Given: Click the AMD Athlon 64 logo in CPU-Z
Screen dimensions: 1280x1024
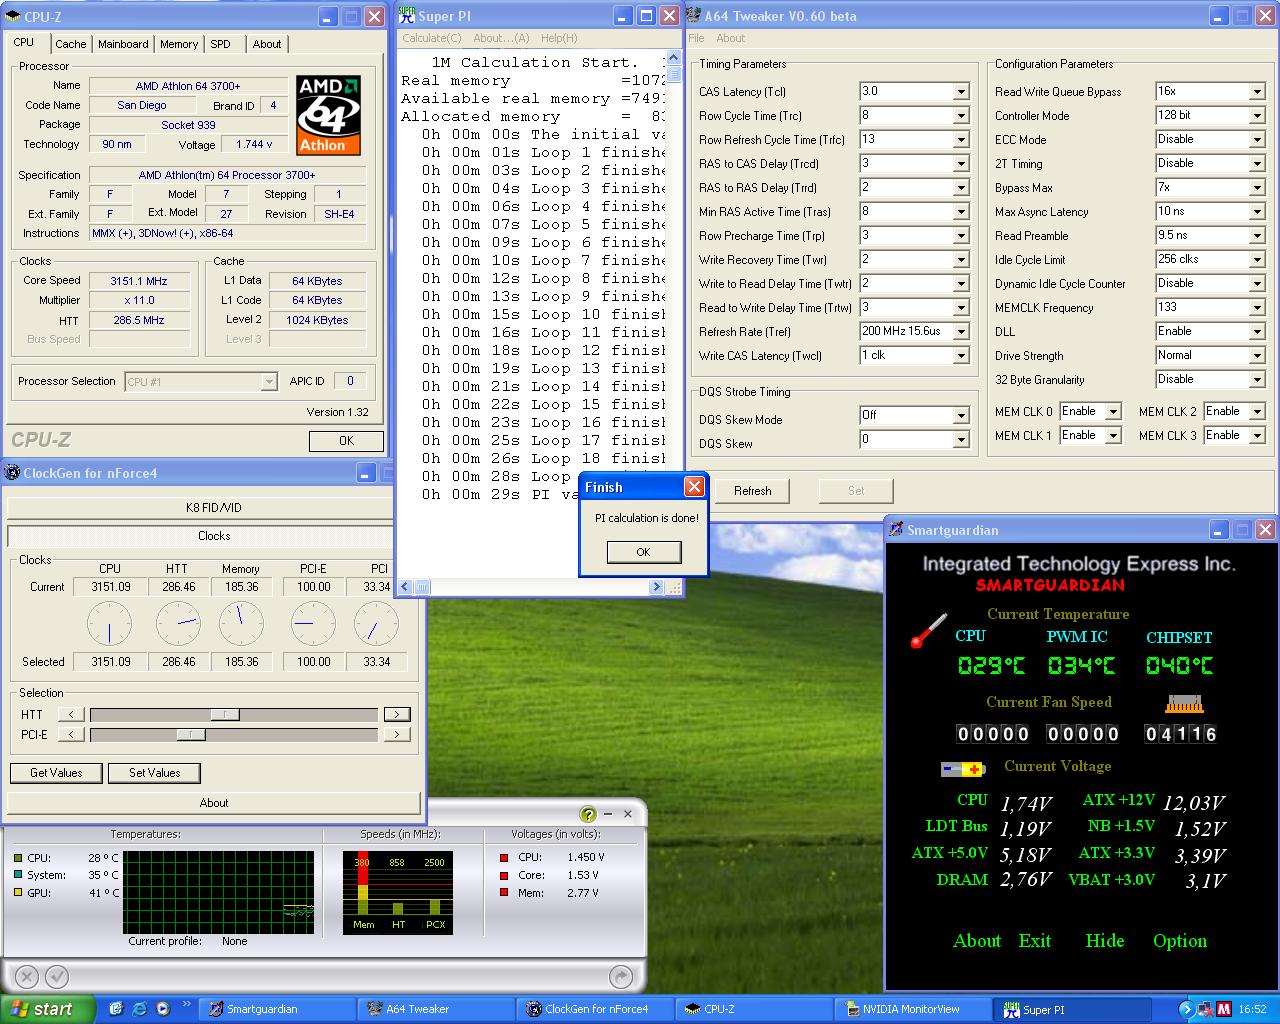Looking at the screenshot, I should (328, 115).
